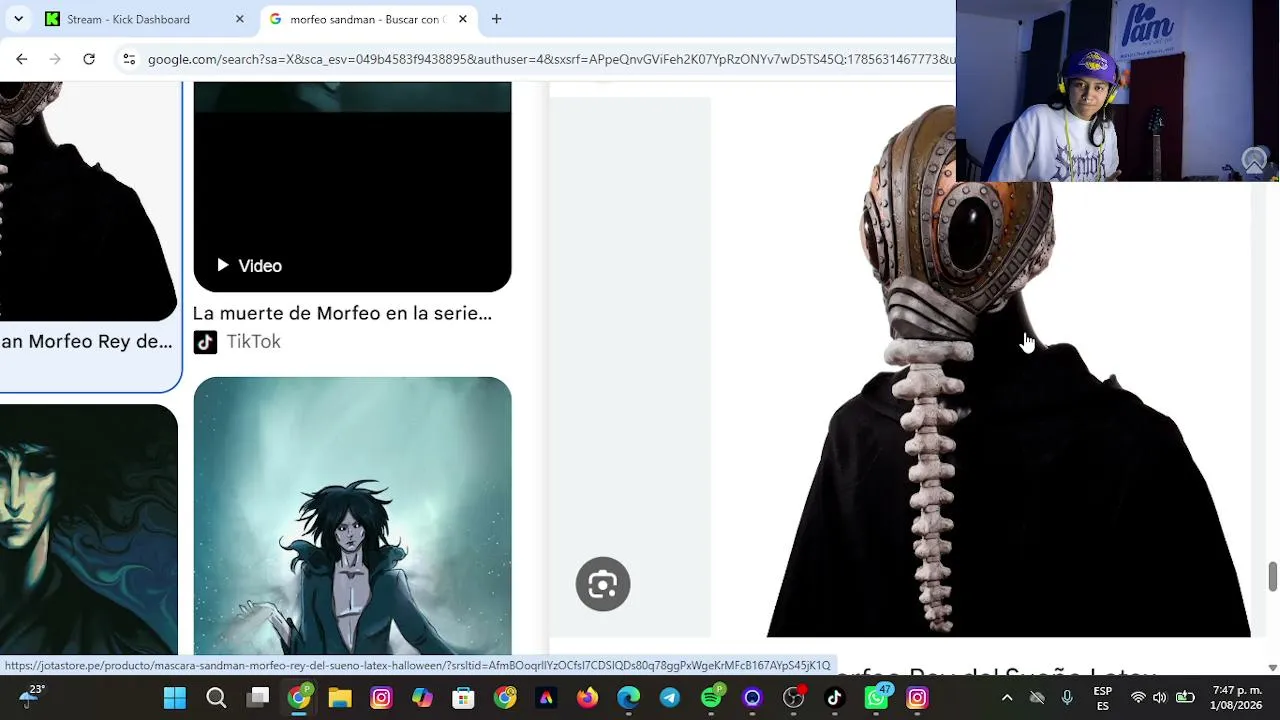Change the ESP ES input language
1280x720 pixels.
[1102, 698]
